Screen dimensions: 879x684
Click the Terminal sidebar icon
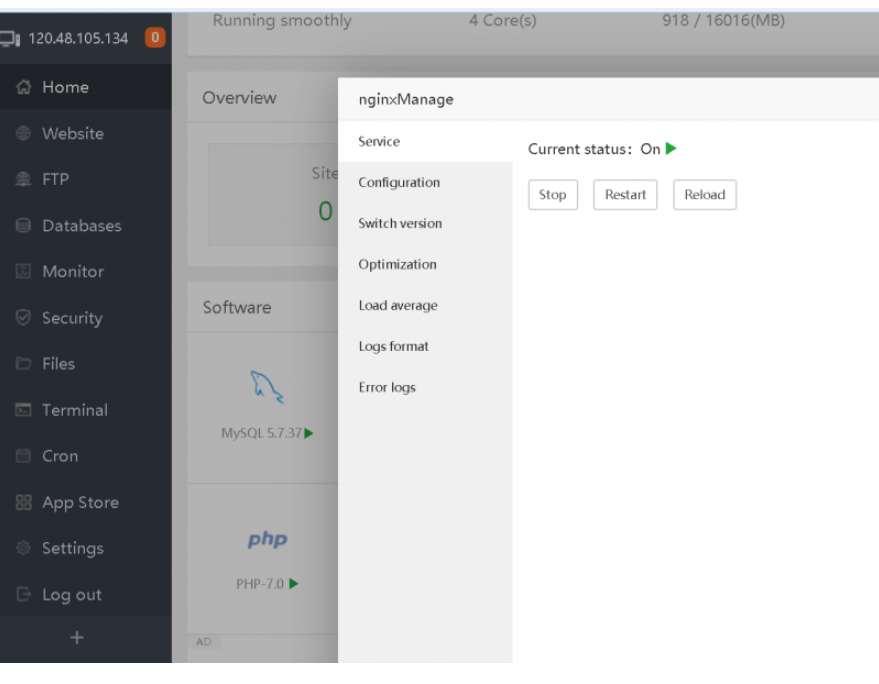click(24, 410)
